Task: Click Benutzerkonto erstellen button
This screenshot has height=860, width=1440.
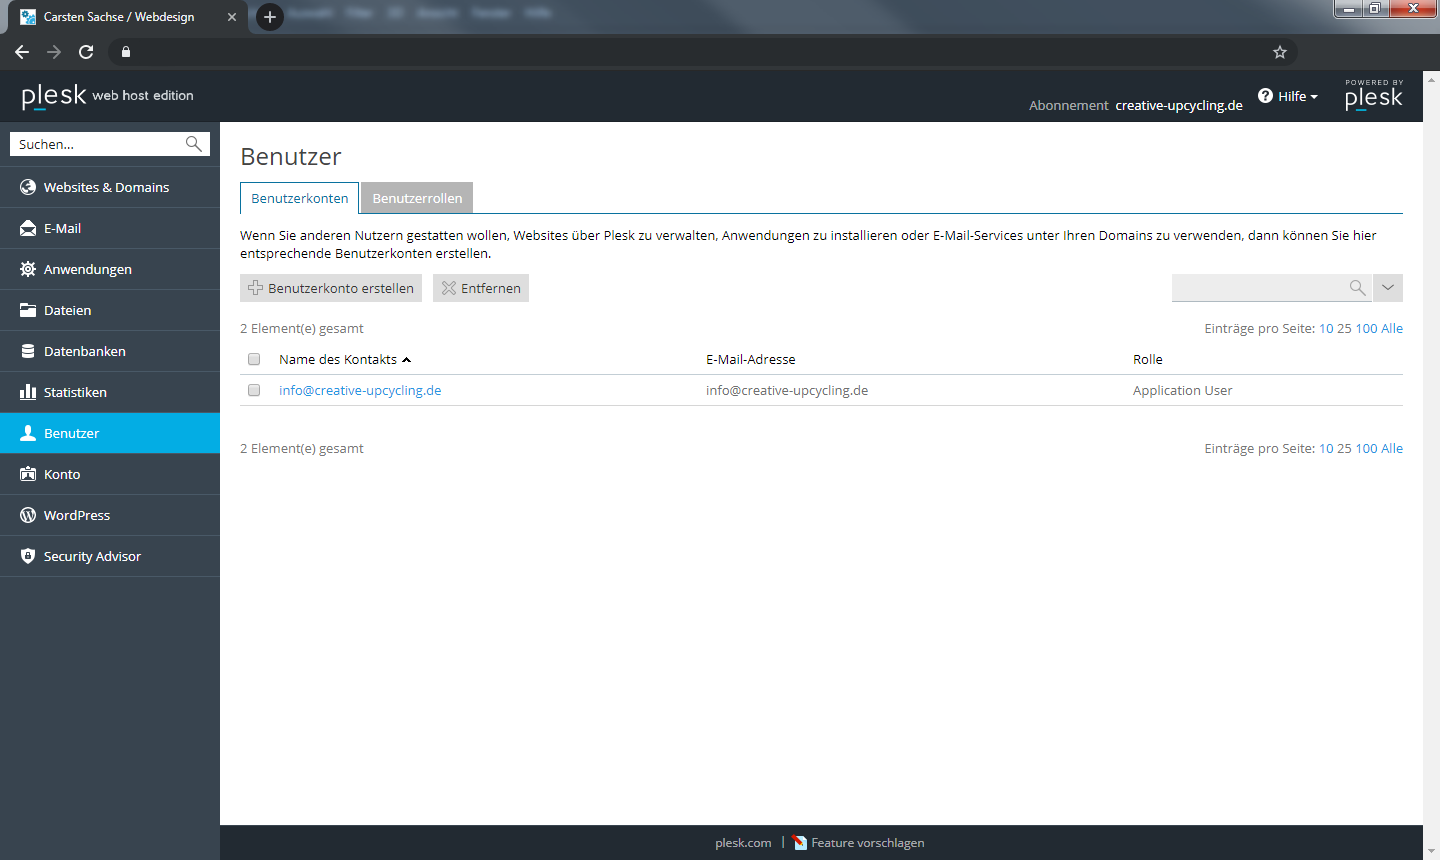Action: pos(331,288)
